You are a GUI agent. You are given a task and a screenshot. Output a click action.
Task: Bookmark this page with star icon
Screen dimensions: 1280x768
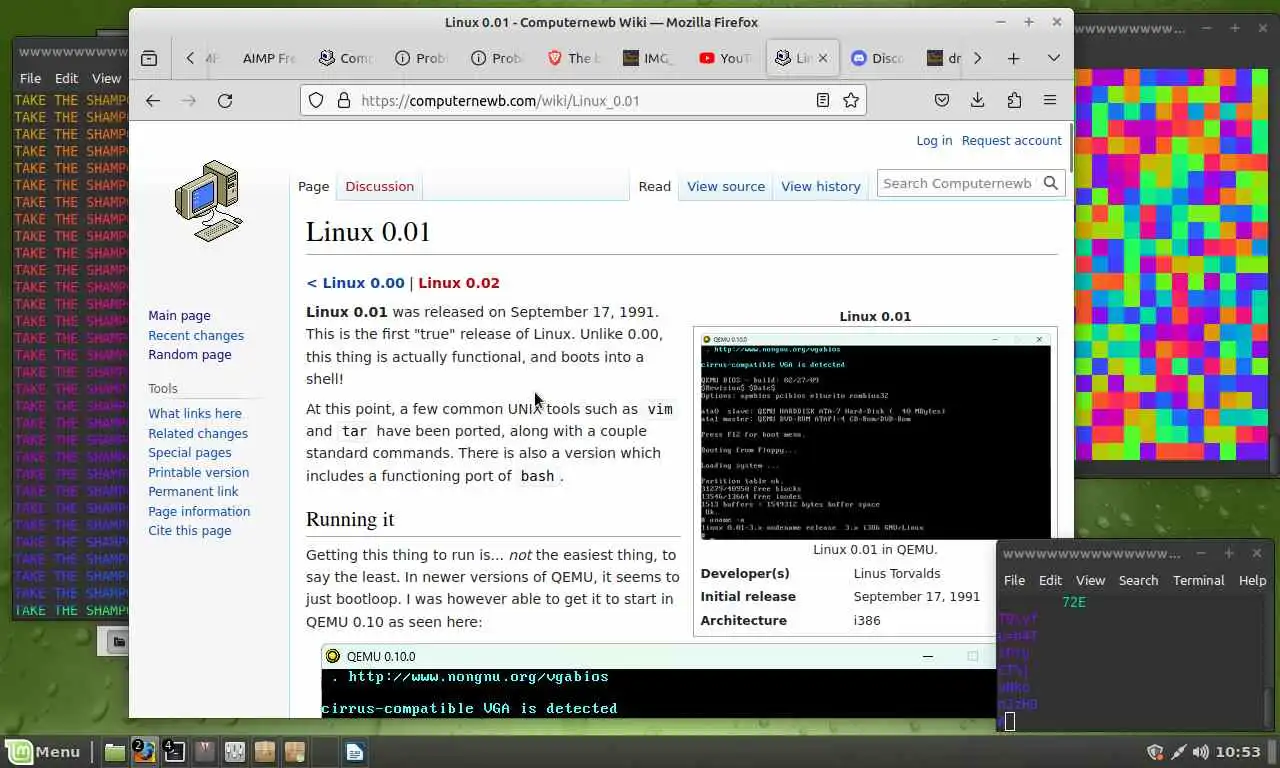coord(851,100)
